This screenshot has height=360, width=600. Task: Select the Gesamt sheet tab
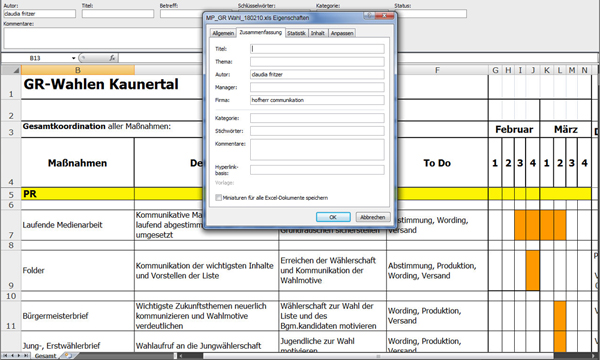tap(45, 356)
